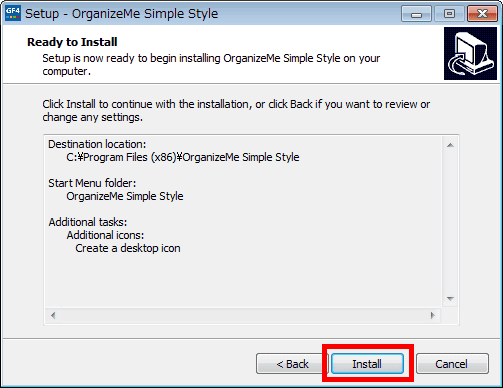The width and height of the screenshot is (503, 388).
Task: Select the 'Additional icons:' line
Action: coord(105,235)
